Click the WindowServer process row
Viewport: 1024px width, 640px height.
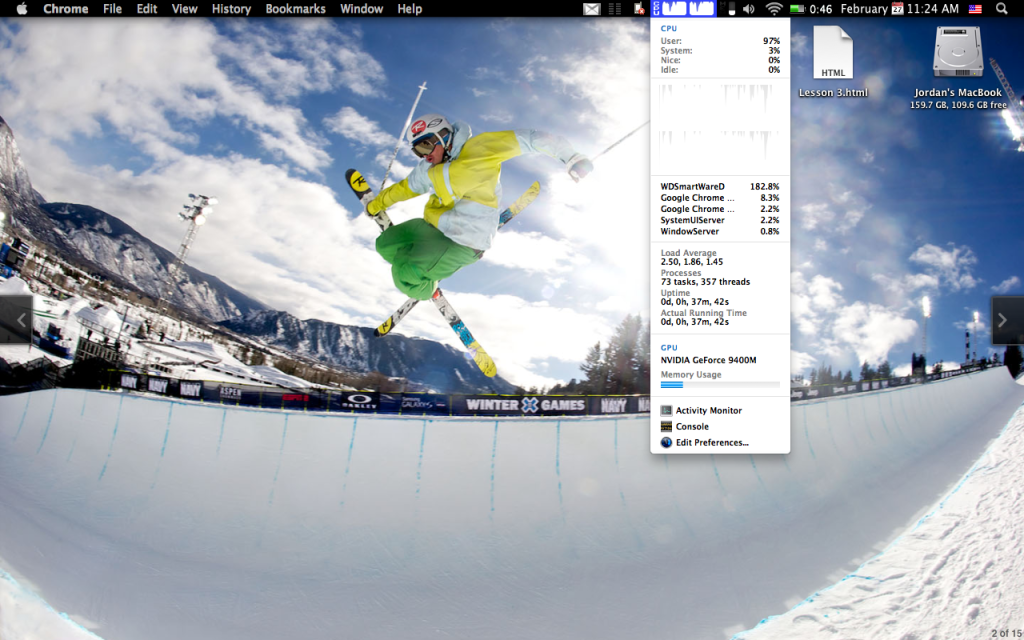click(x=720, y=231)
